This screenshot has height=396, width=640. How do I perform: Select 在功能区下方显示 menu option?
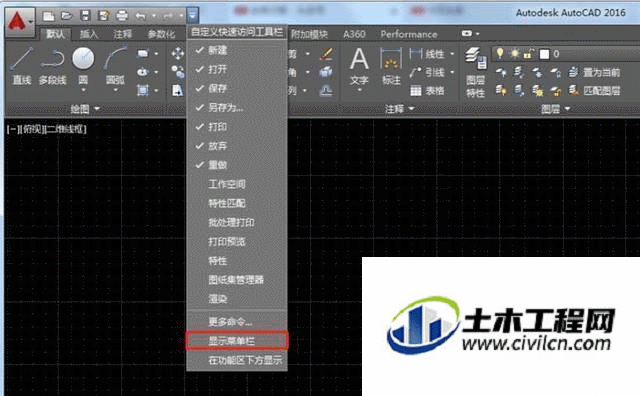[x=237, y=360]
